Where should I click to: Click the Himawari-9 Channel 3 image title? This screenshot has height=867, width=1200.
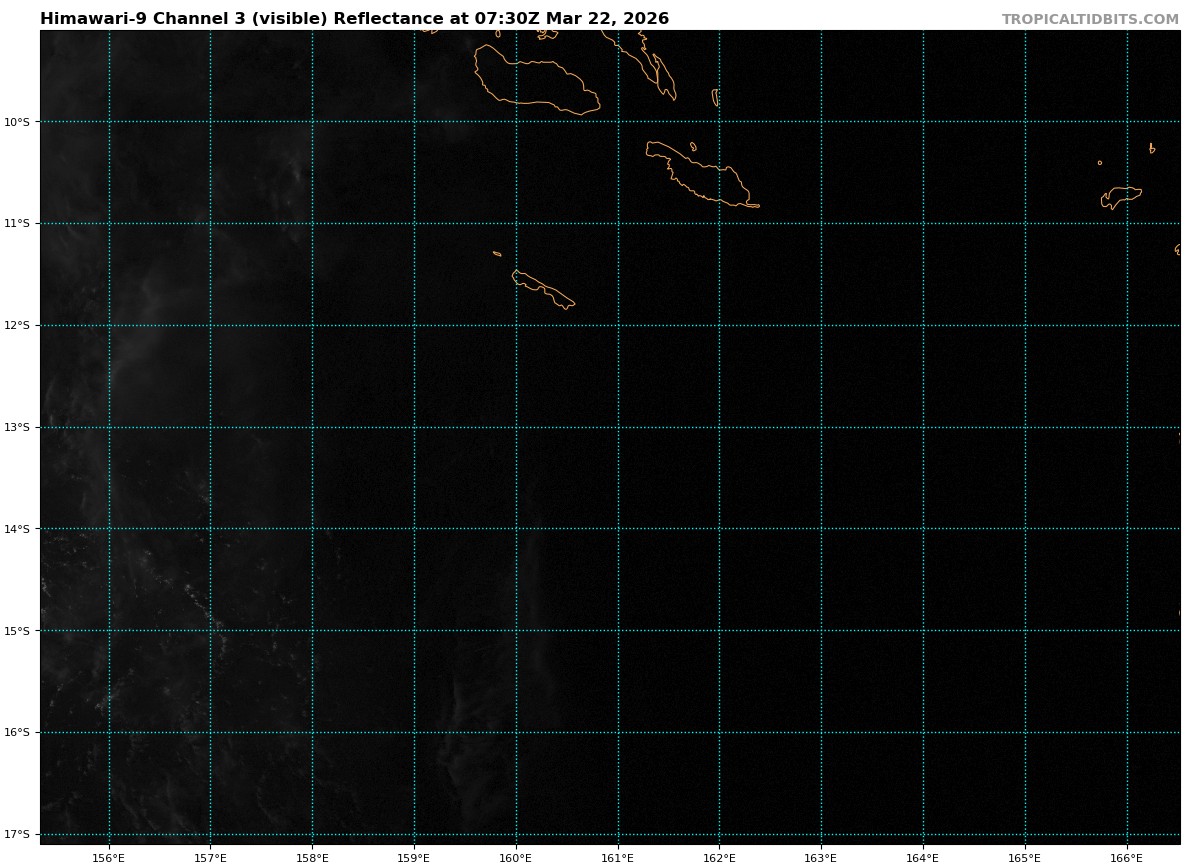(354, 19)
